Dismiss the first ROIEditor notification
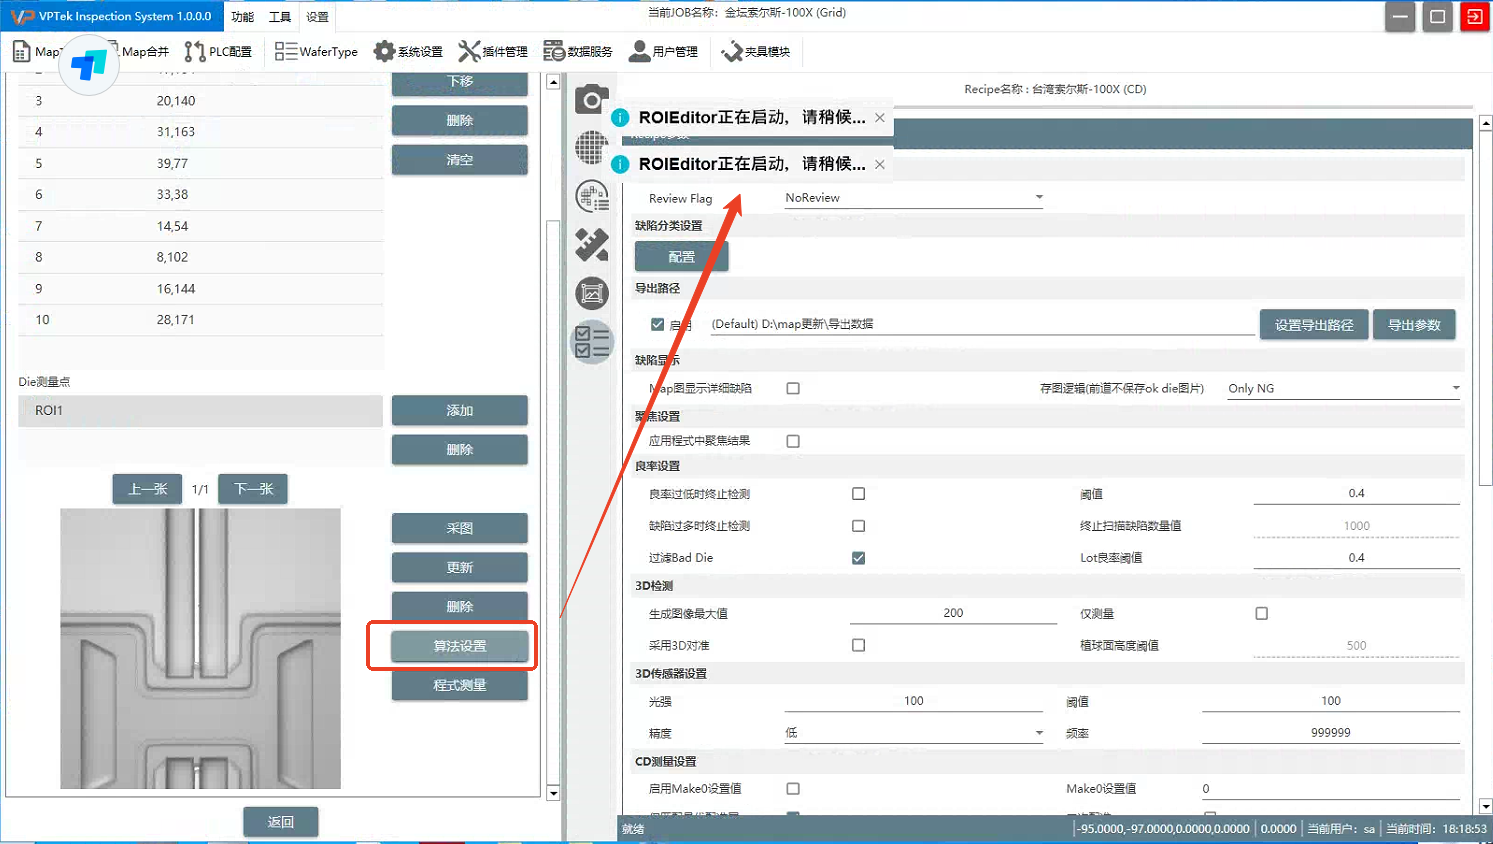 coord(880,118)
